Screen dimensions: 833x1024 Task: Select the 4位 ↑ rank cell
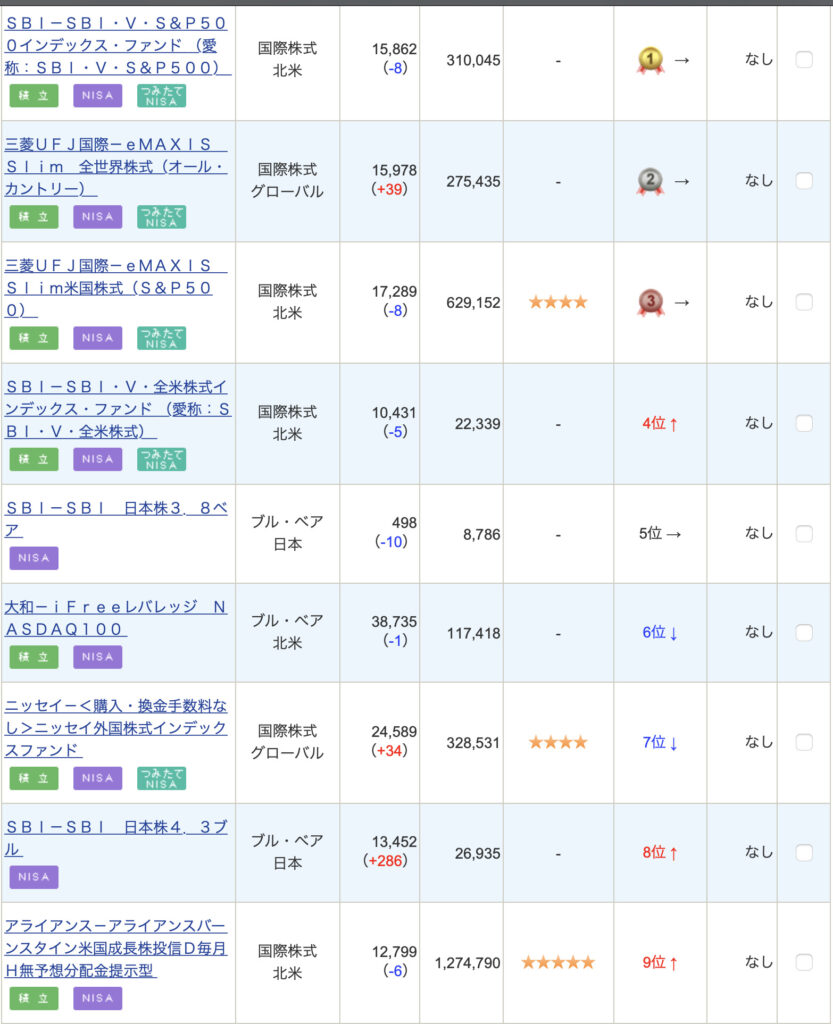point(660,424)
